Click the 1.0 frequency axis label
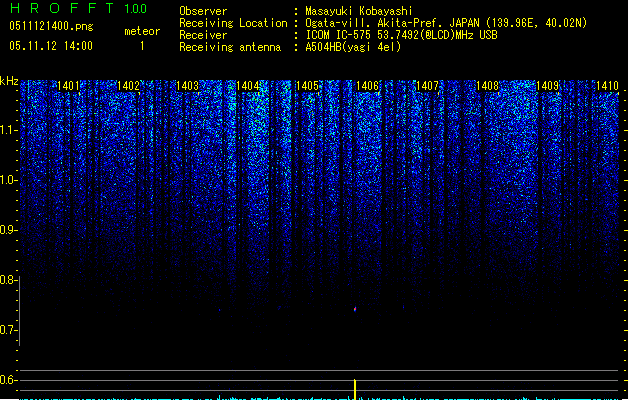The image size is (629, 400). (x=8, y=180)
